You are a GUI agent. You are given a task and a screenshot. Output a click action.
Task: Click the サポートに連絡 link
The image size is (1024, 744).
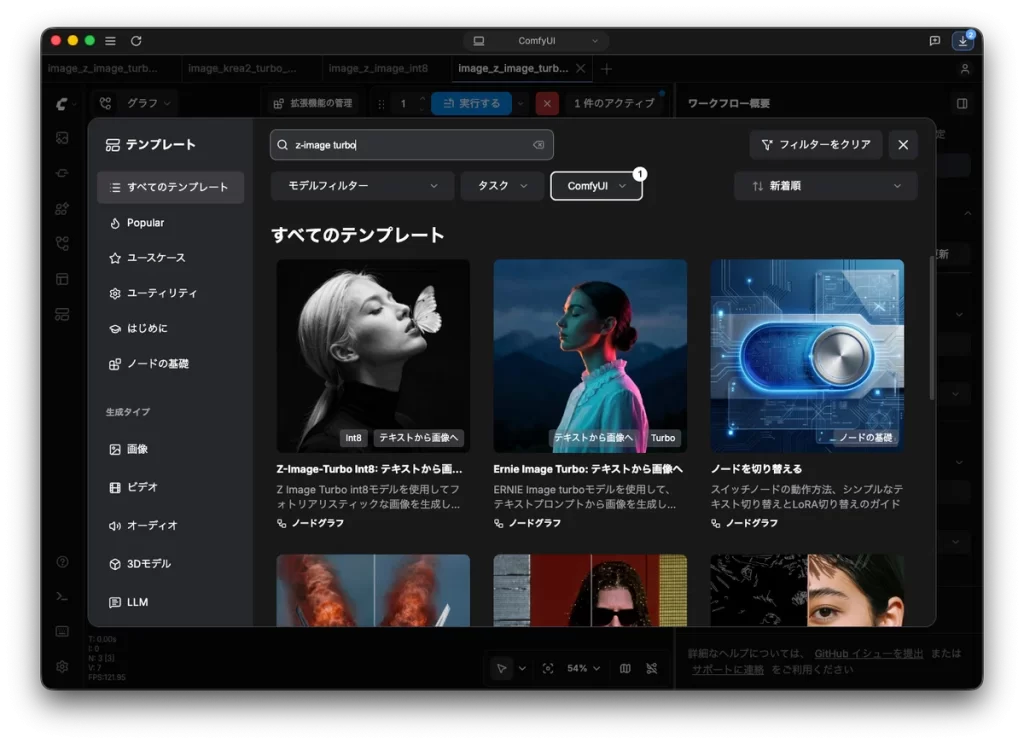tap(728, 670)
